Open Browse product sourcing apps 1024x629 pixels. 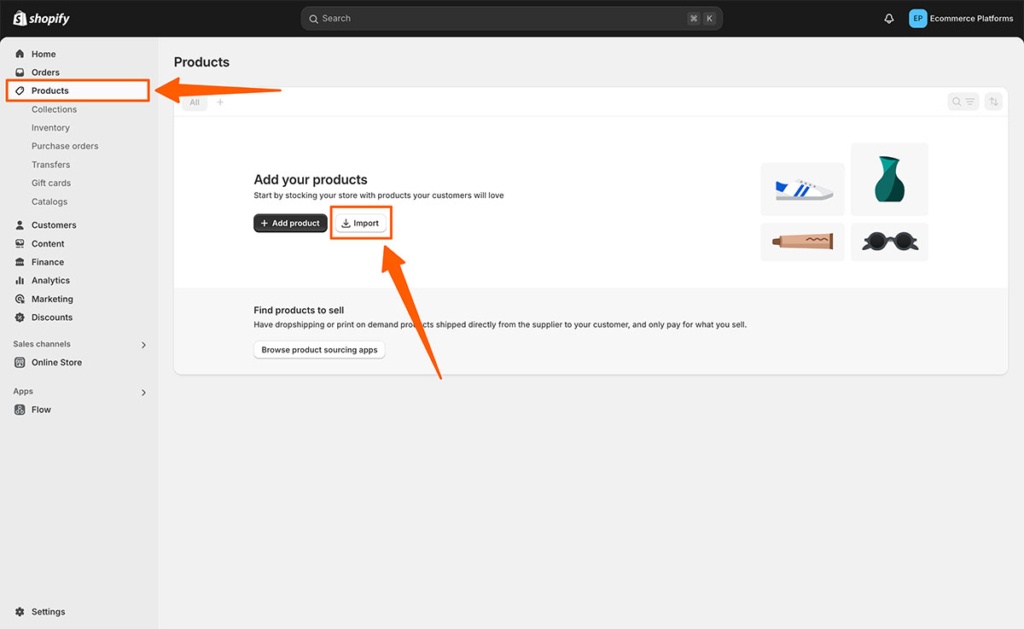point(319,349)
